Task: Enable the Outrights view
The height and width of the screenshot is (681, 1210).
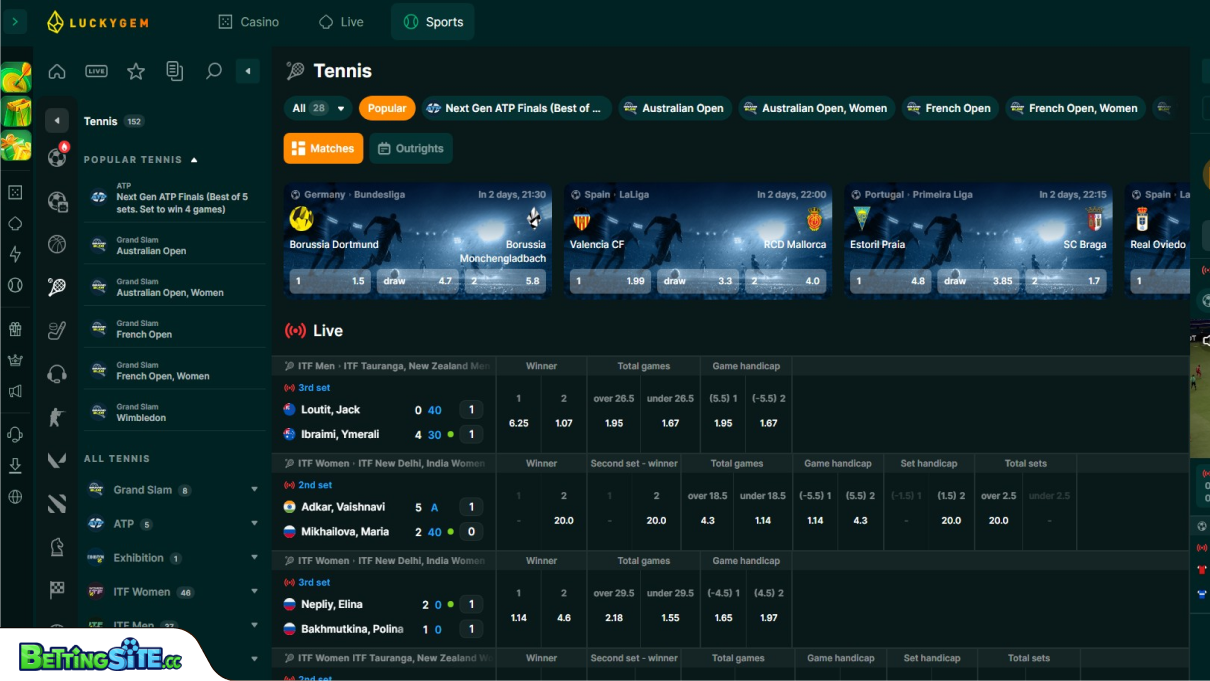Action: tap(410, 147)
